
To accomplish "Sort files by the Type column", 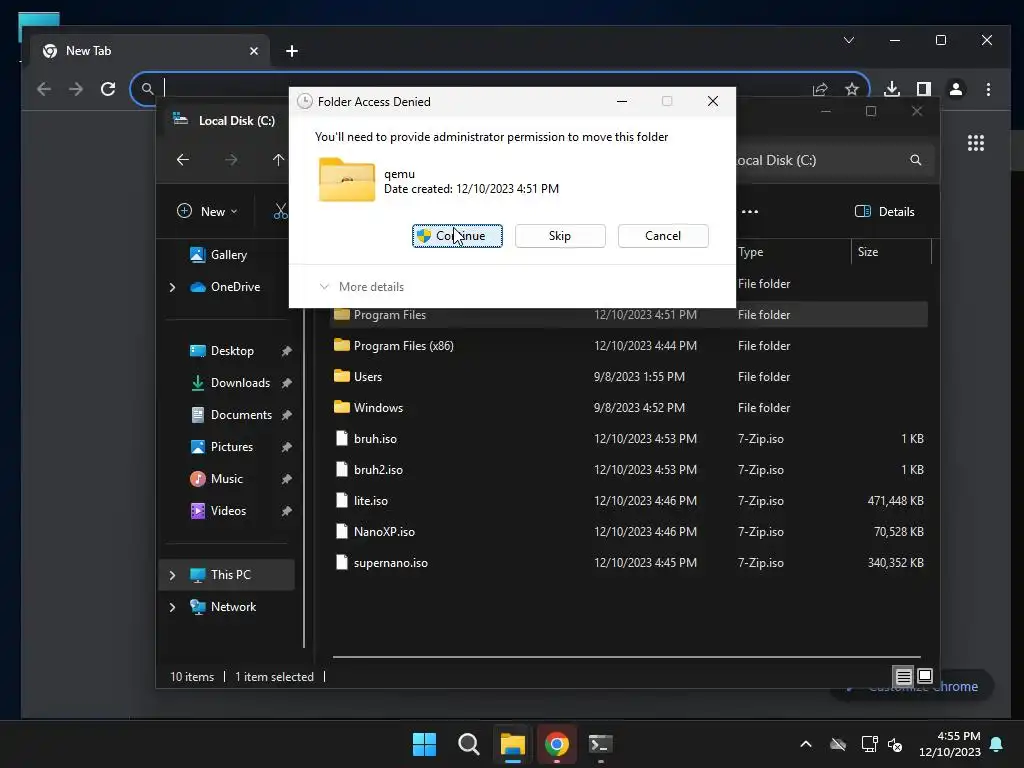I will pos(793,252).
